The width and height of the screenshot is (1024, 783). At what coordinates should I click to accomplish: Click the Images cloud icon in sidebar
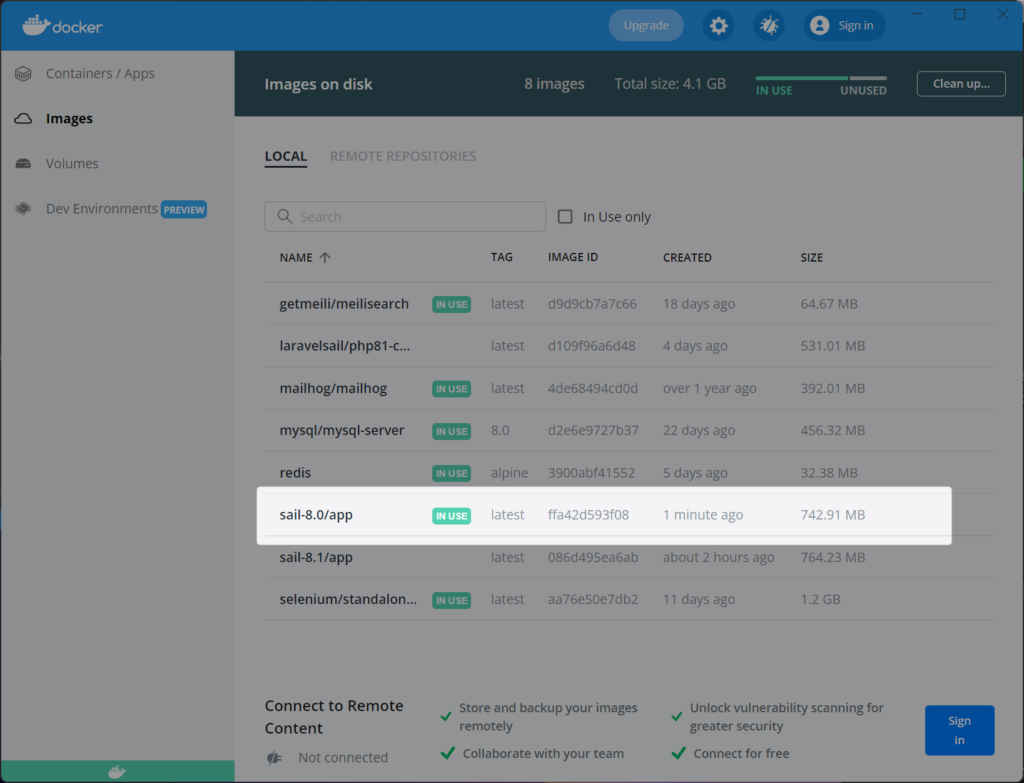pyautogui.click(x=24, y=119)
